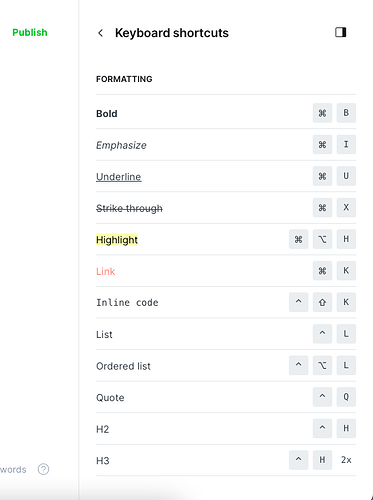Click the Q key icon for Quote
The height and width of the screenshot is (500, 373).
pos(346,397)
